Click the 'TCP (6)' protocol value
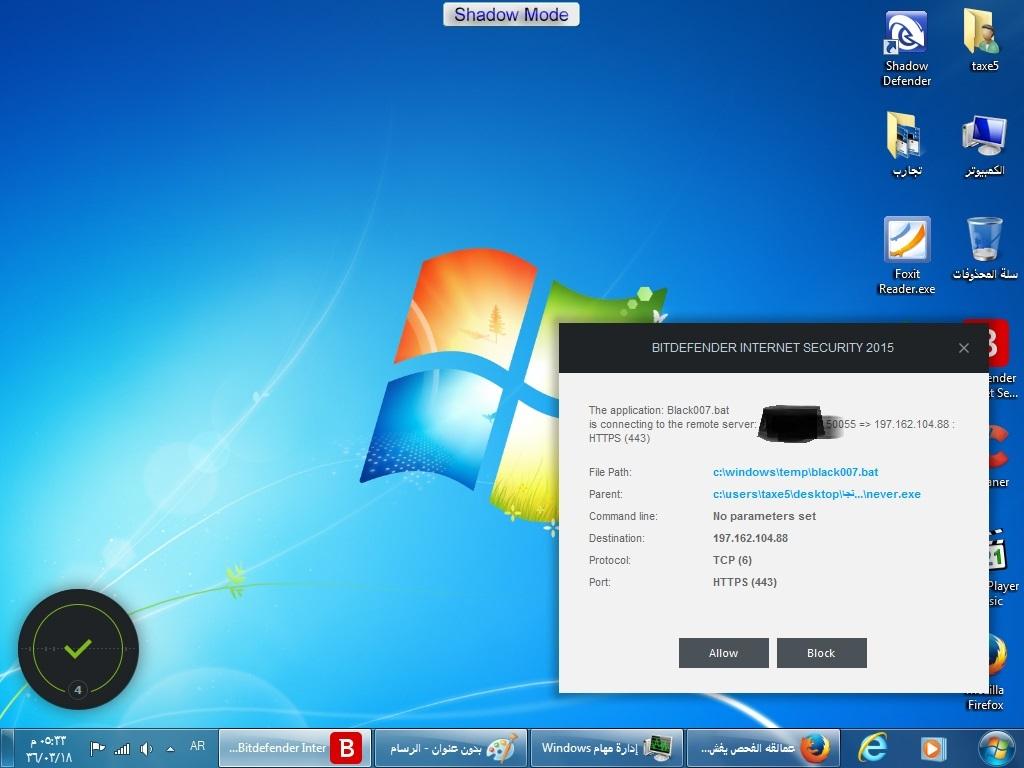The height and width of the screenshot is (768, 1024). pyautogui.click(x=732, y=560)
